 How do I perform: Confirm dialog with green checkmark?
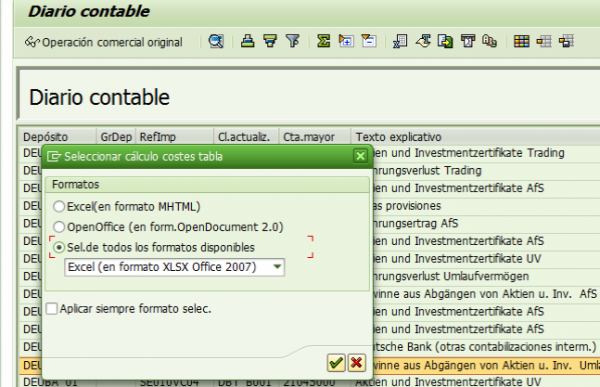click(x=336, y=363)
